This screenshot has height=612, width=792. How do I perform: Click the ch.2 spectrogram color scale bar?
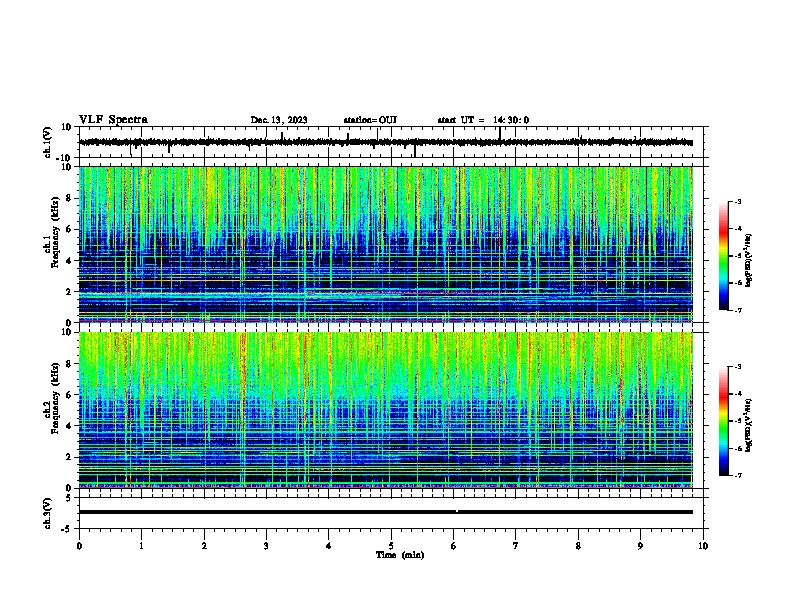724,421
